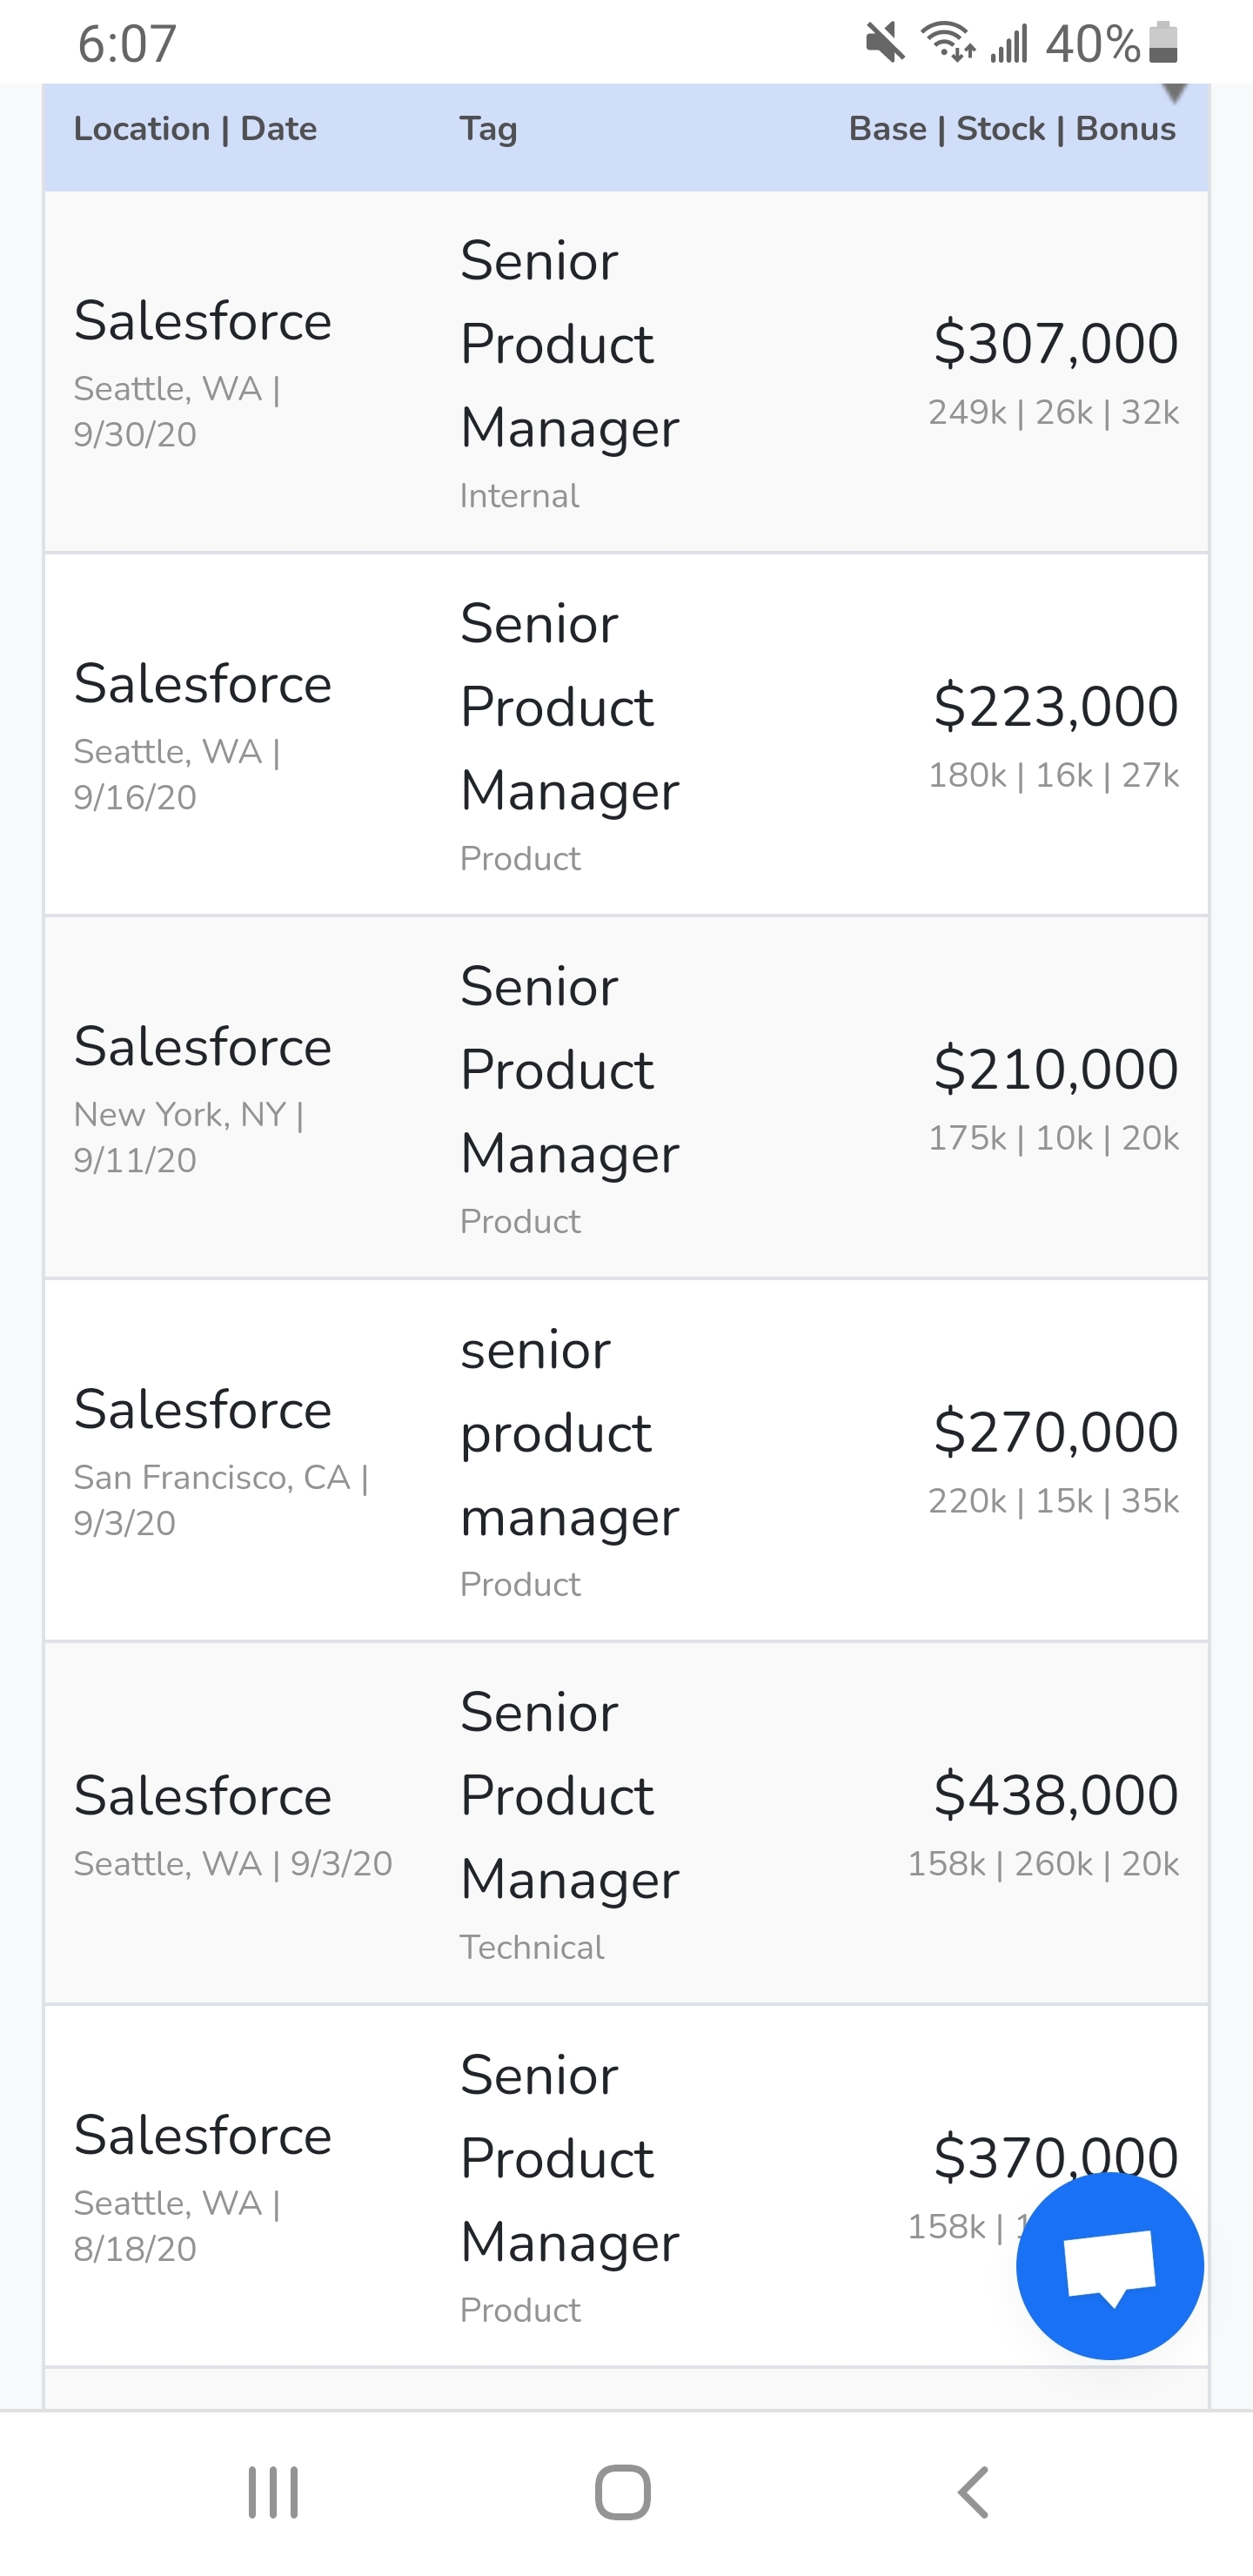Tap the cellular signal strength icon
The image size is (1253, 2576).
click(x=1009, y=44)
